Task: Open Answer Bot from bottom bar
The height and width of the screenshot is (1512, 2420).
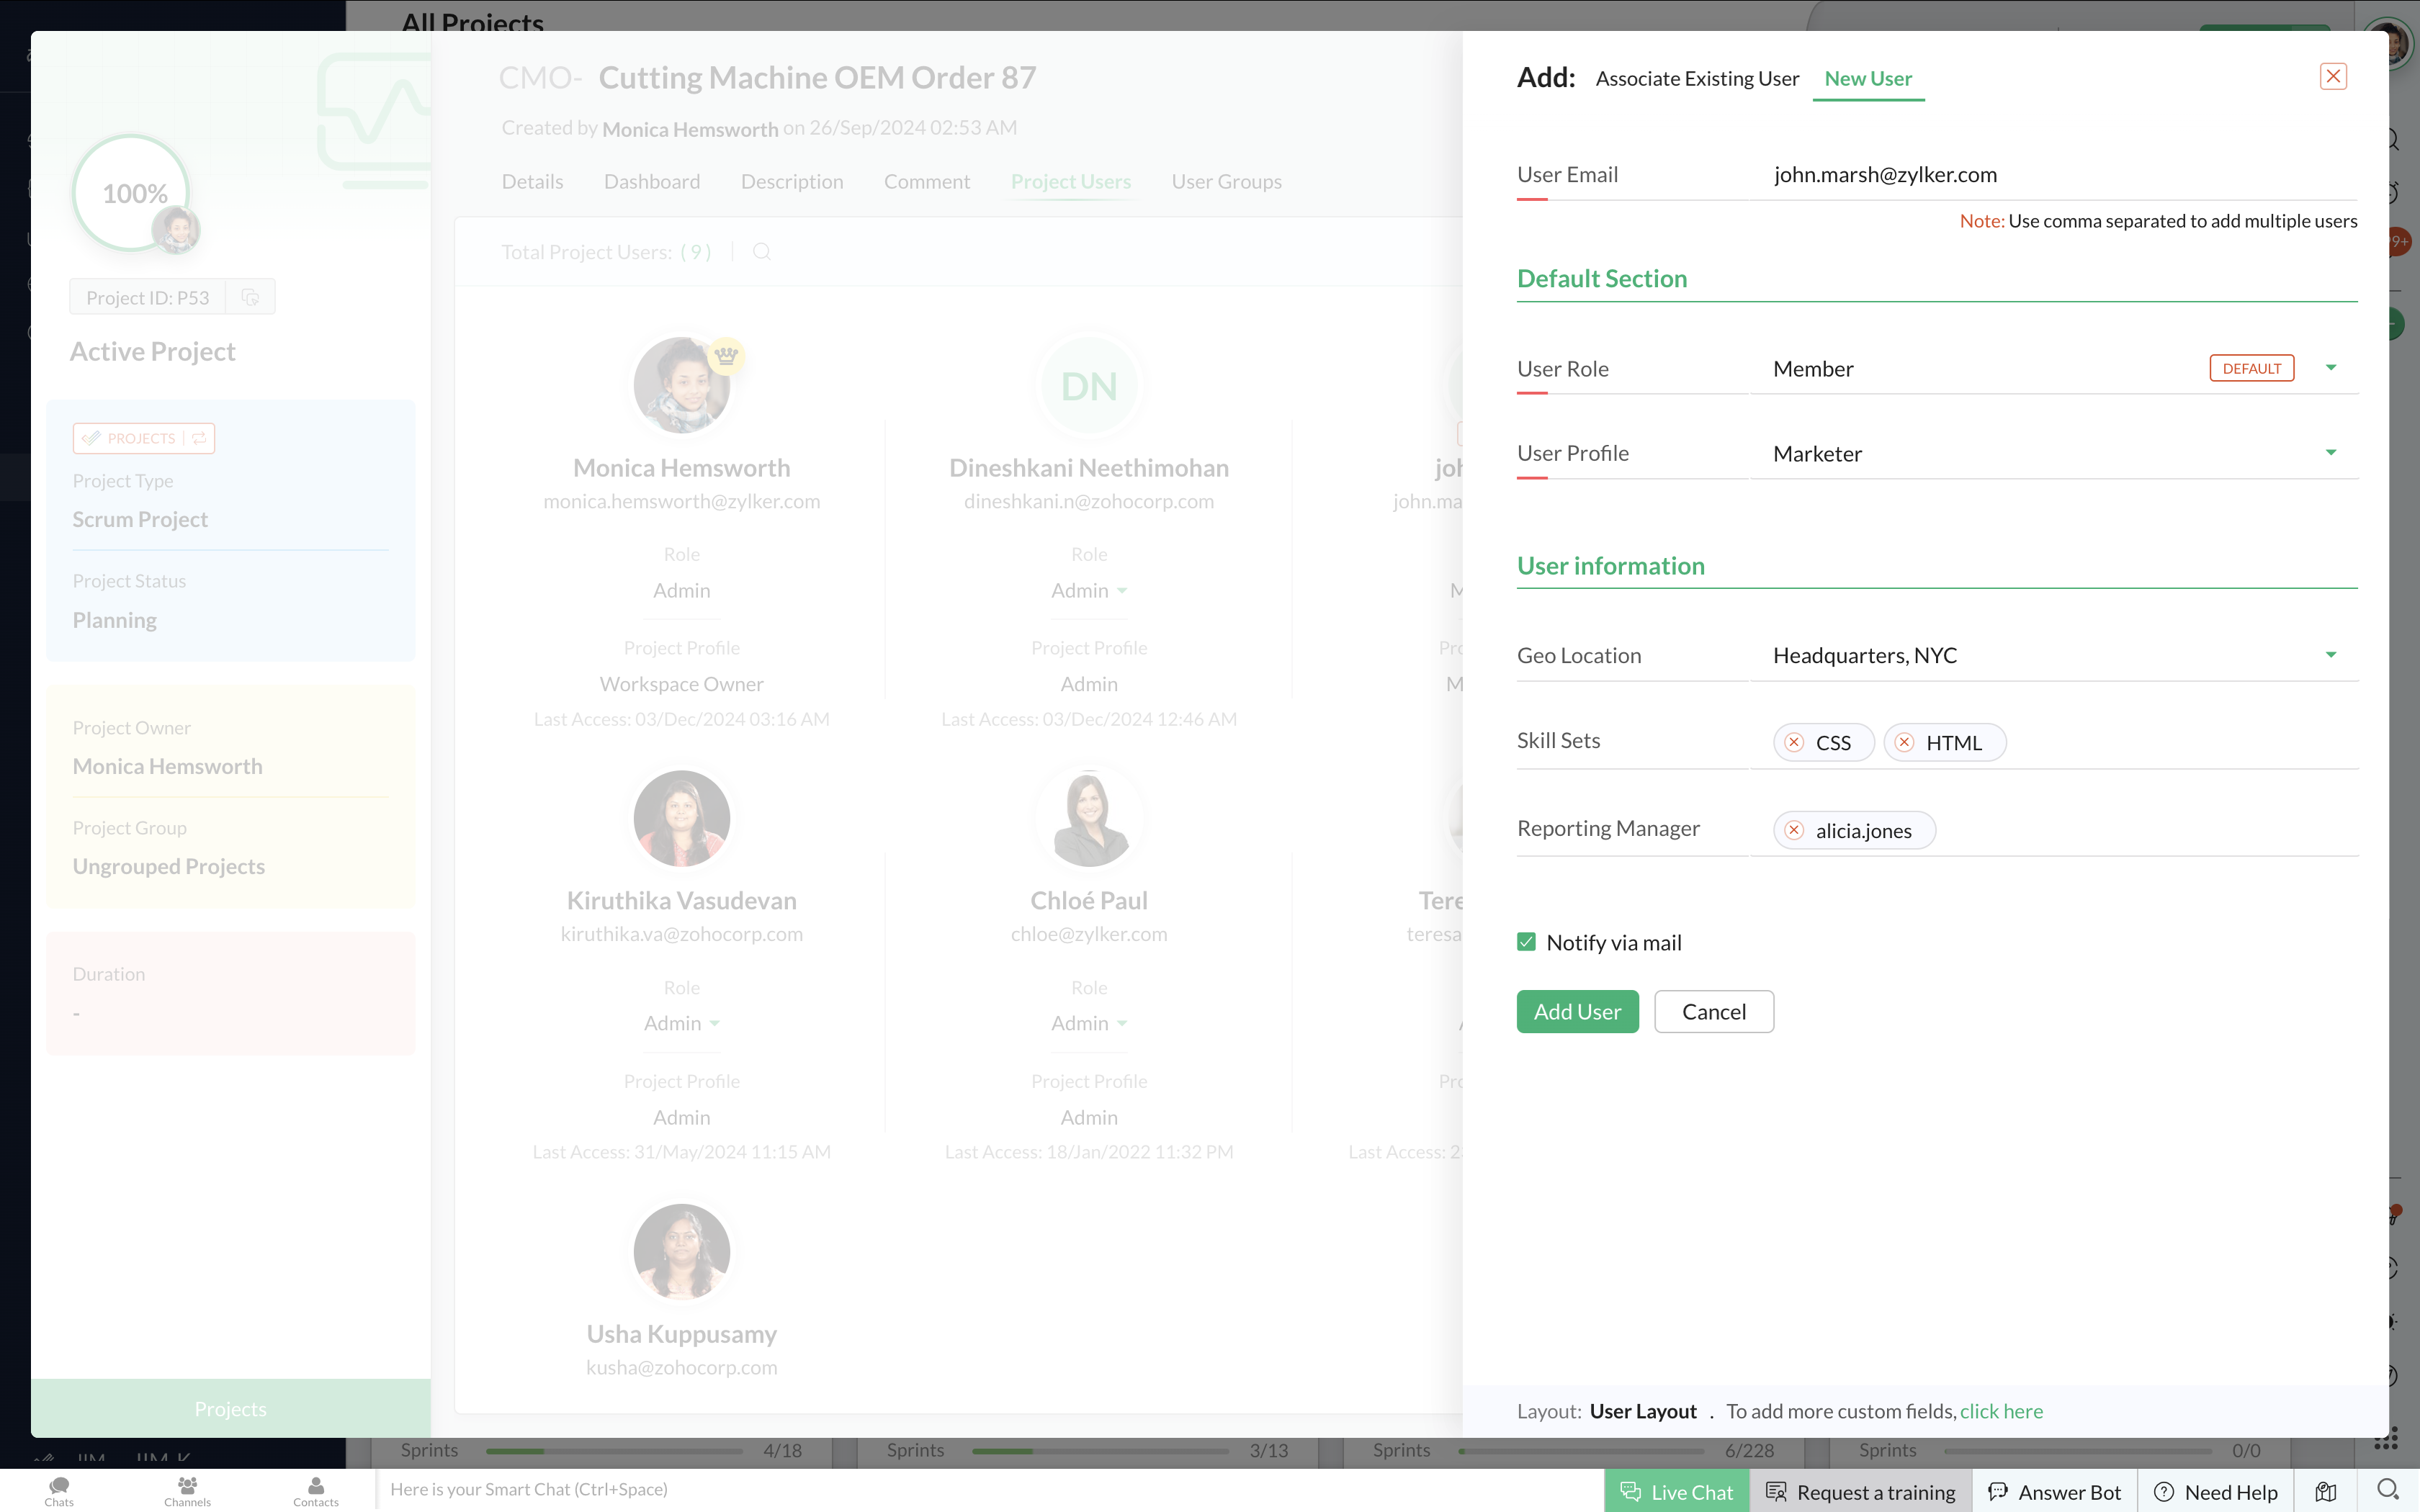Action: 2054,1492
